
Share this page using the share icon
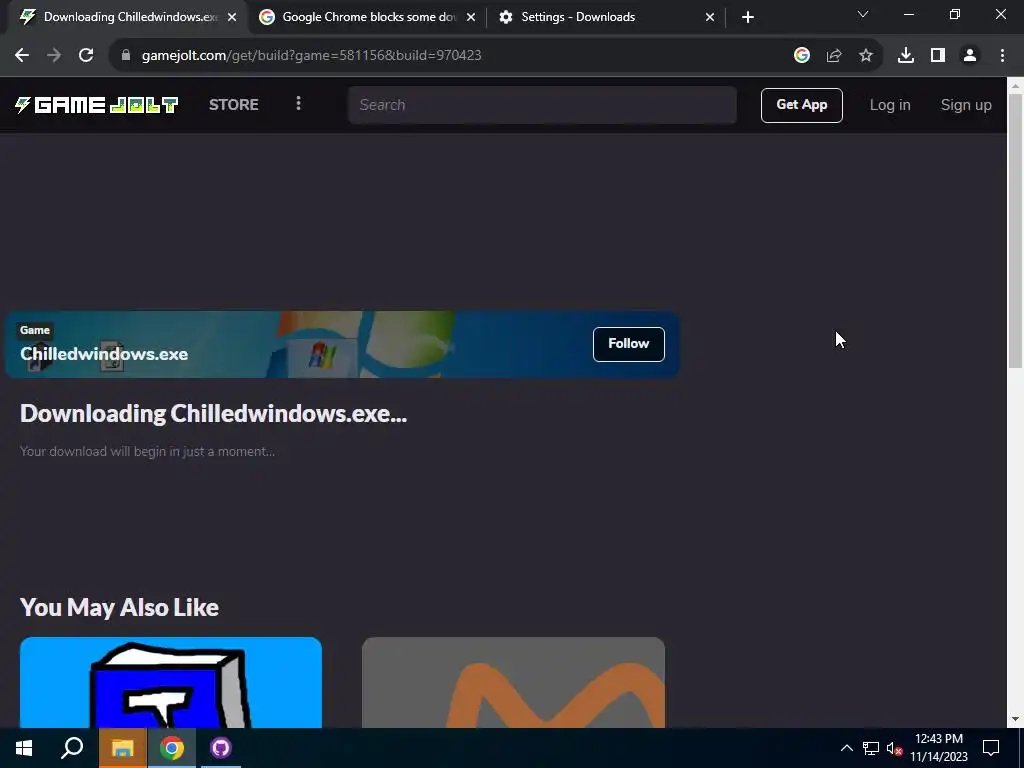(834, 56)
